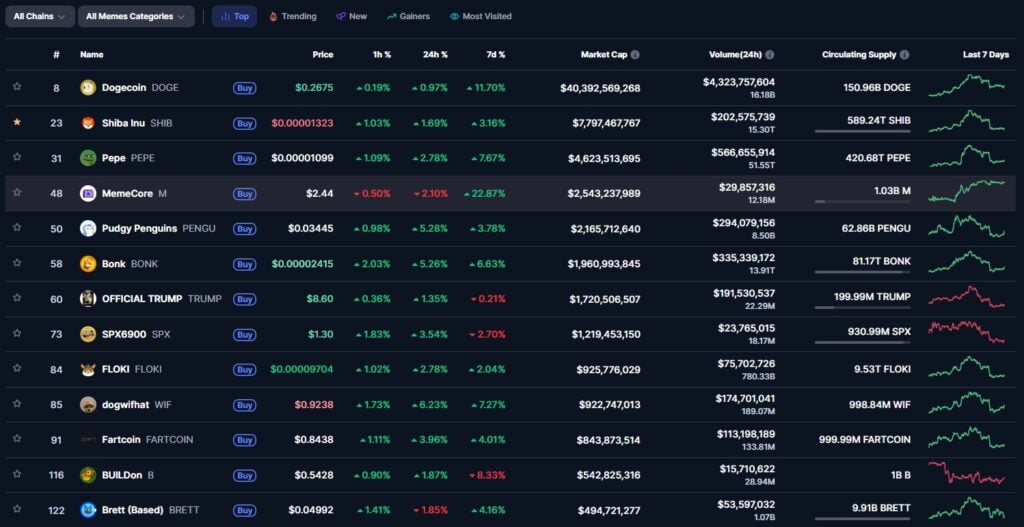Click the Fartcoin logo
The width and height of the screenshot is (1024, 527).
[x=88, y=440]
